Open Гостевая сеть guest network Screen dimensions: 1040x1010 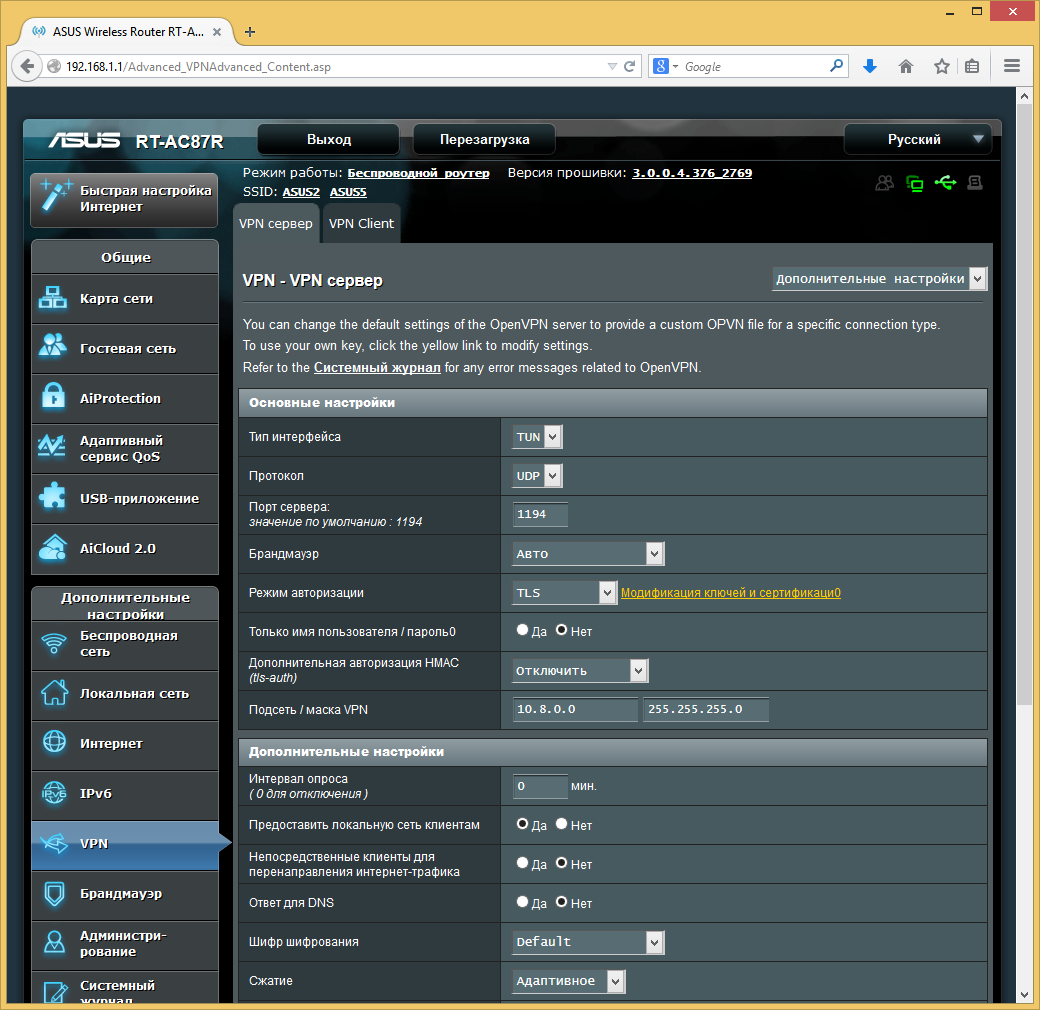point(125,349)
